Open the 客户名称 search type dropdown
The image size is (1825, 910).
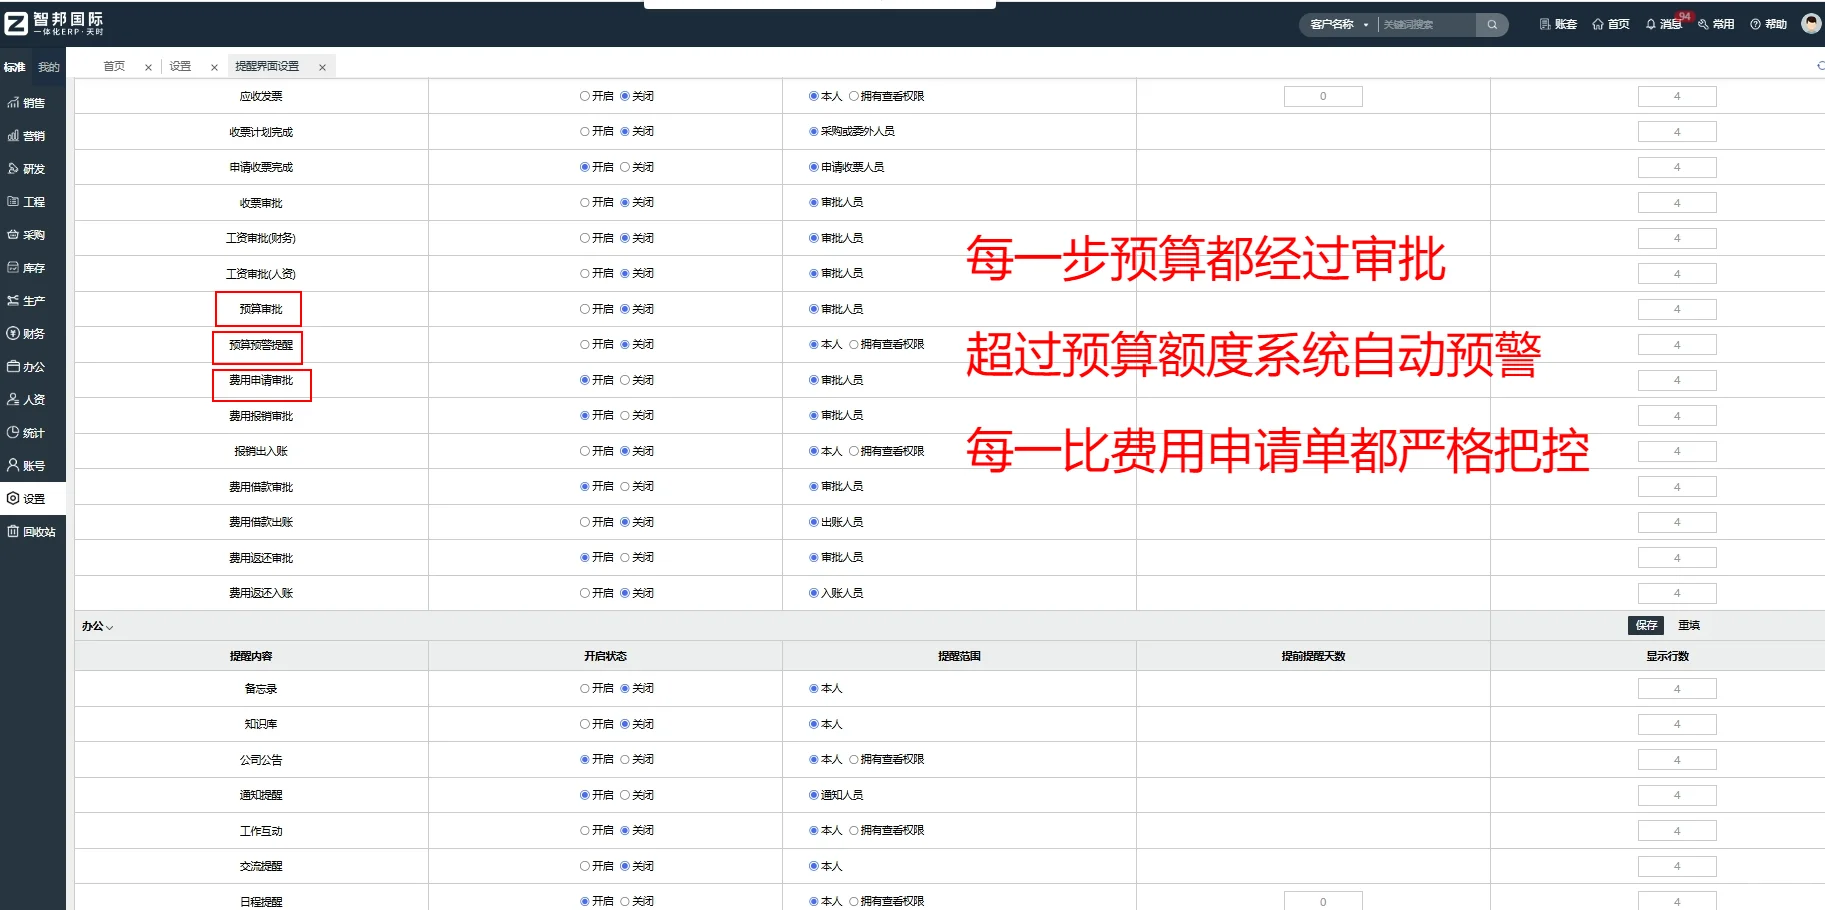[x=1340, y=25]
